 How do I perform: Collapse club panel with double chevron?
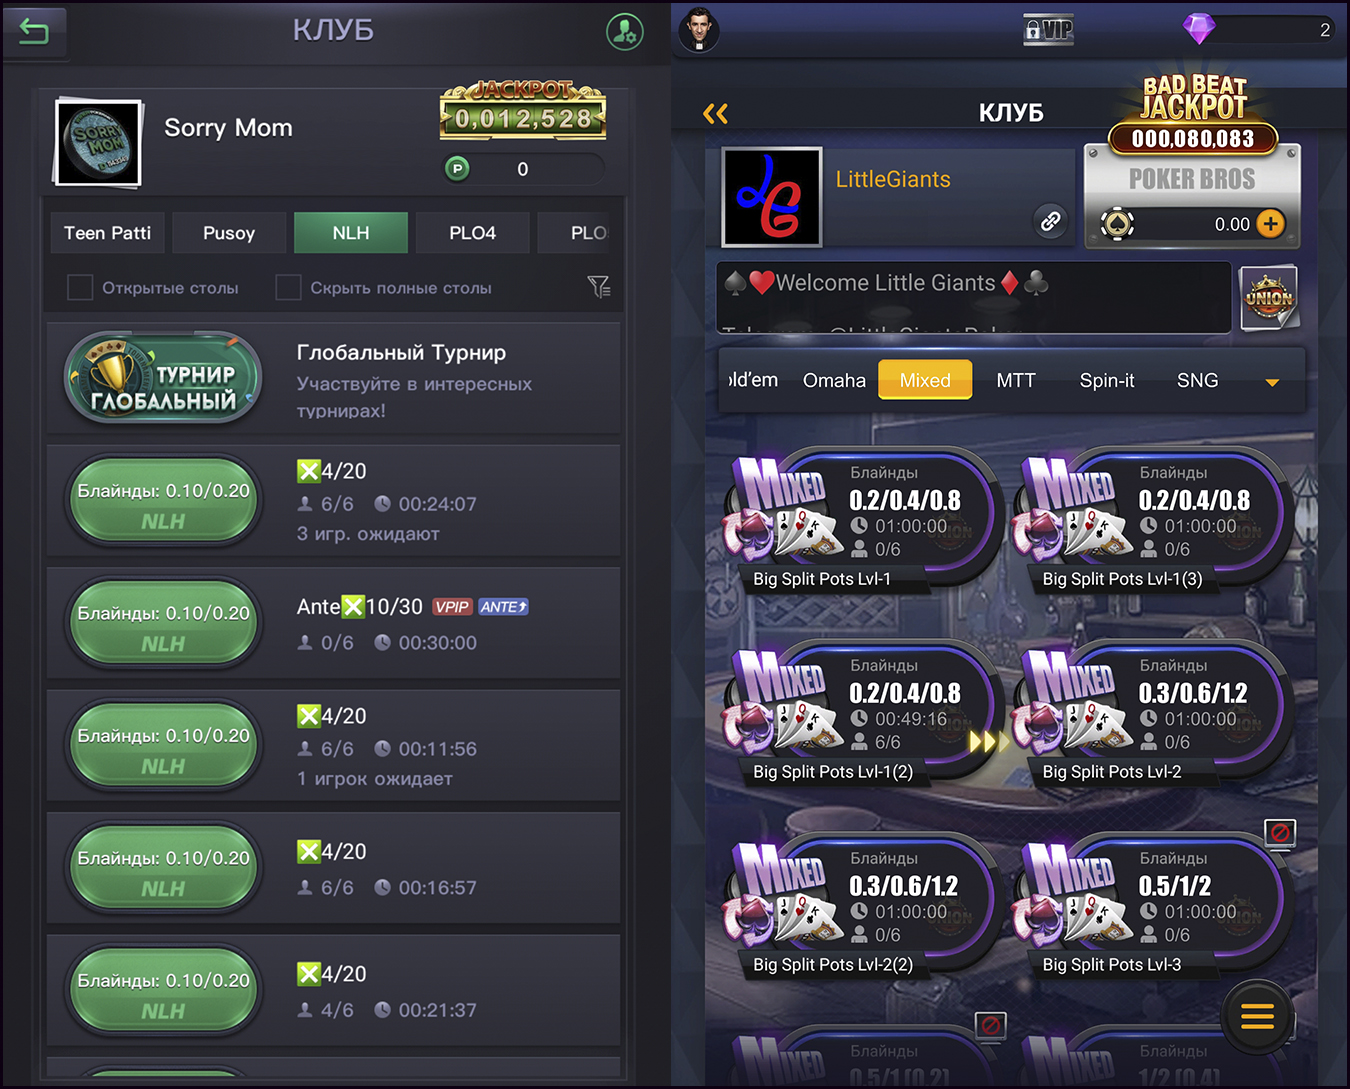coord(715,113)
